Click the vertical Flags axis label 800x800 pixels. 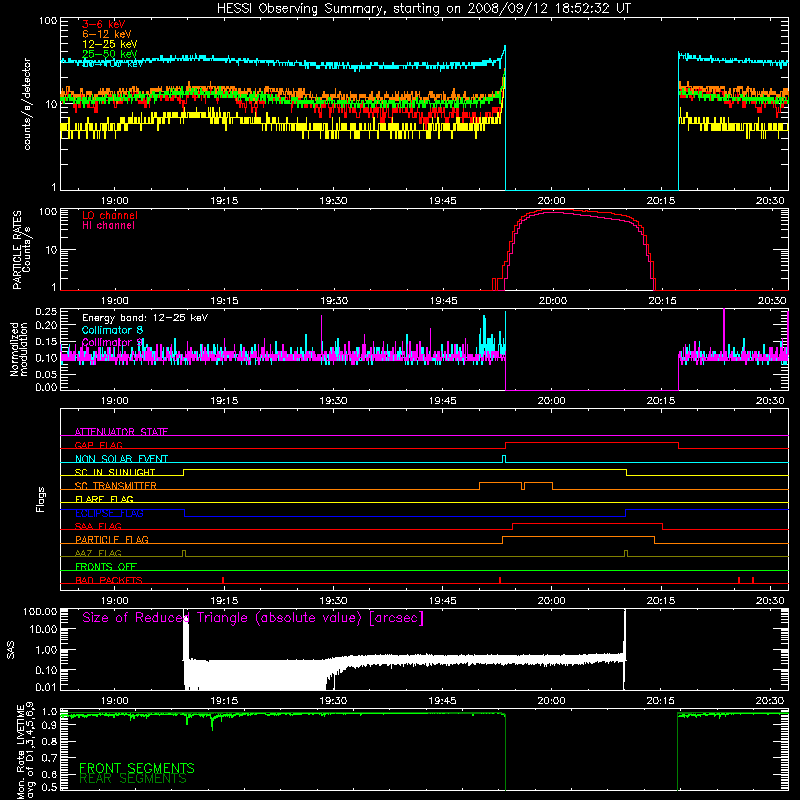(40, 499)
